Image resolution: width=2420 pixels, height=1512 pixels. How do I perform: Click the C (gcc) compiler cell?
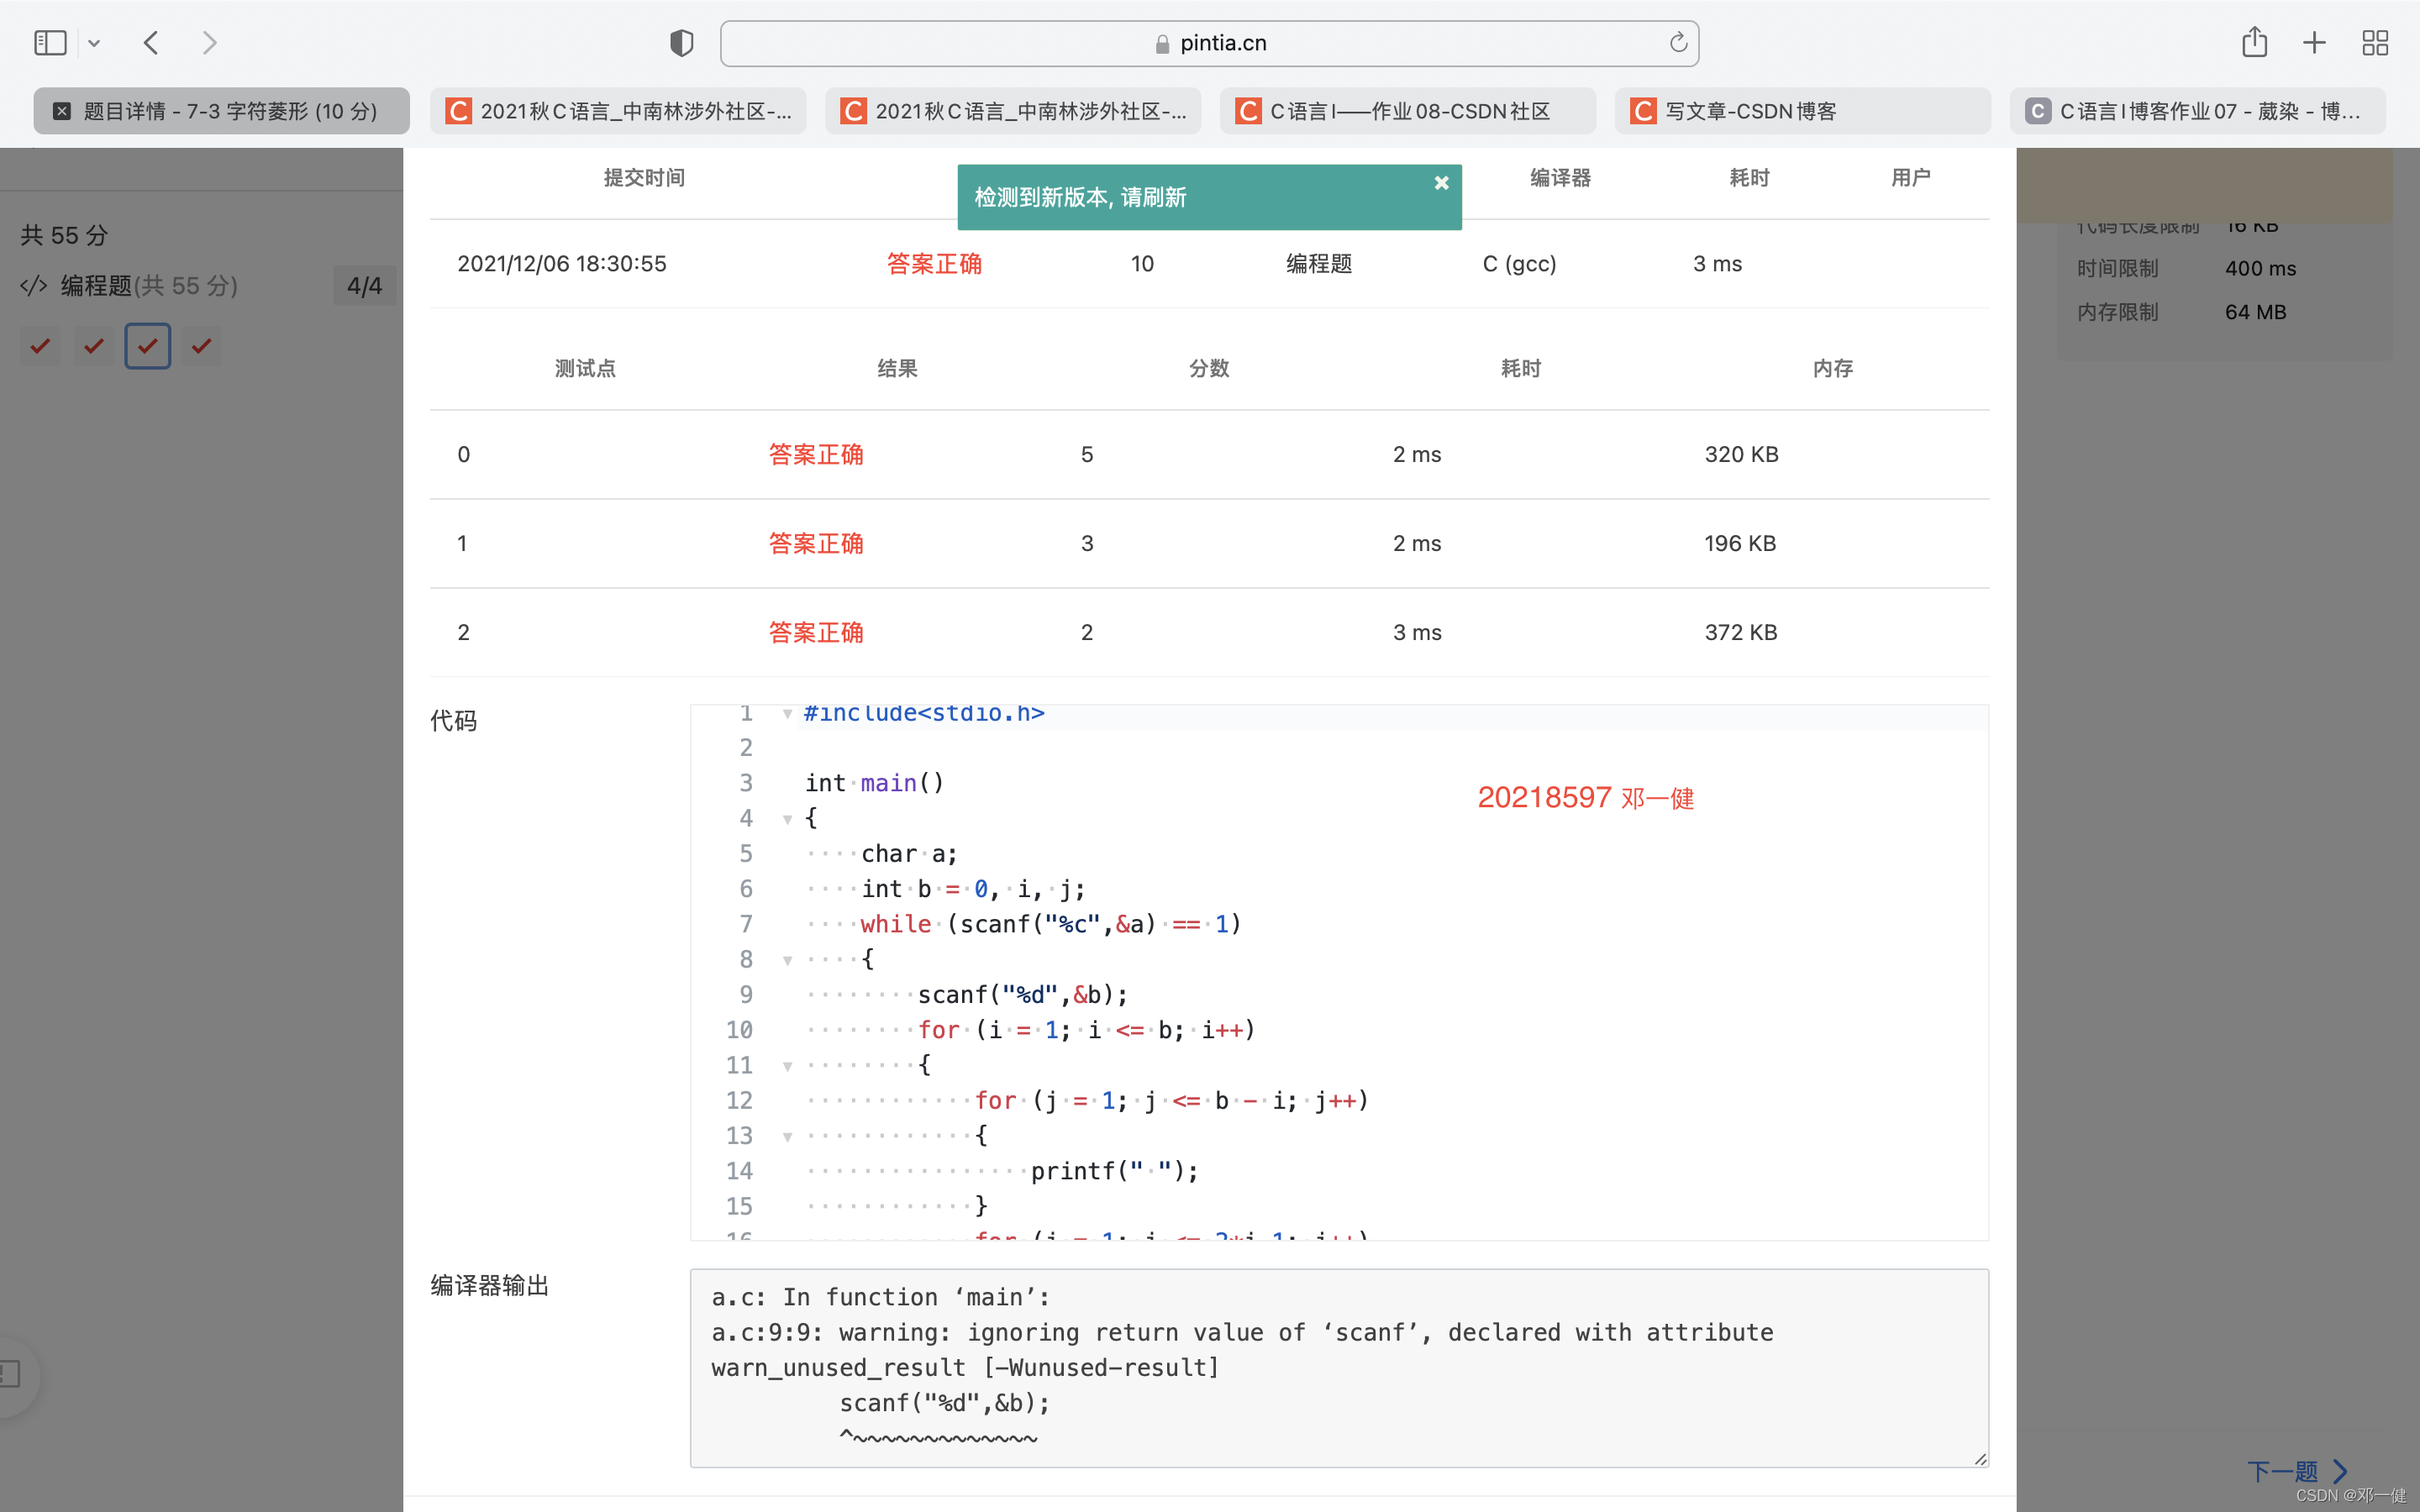[1519, 264]
